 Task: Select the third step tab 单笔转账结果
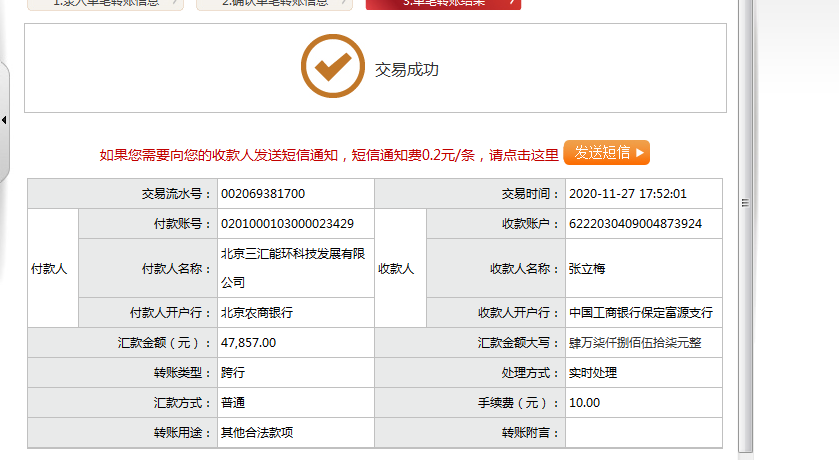[x=443, y=4]
